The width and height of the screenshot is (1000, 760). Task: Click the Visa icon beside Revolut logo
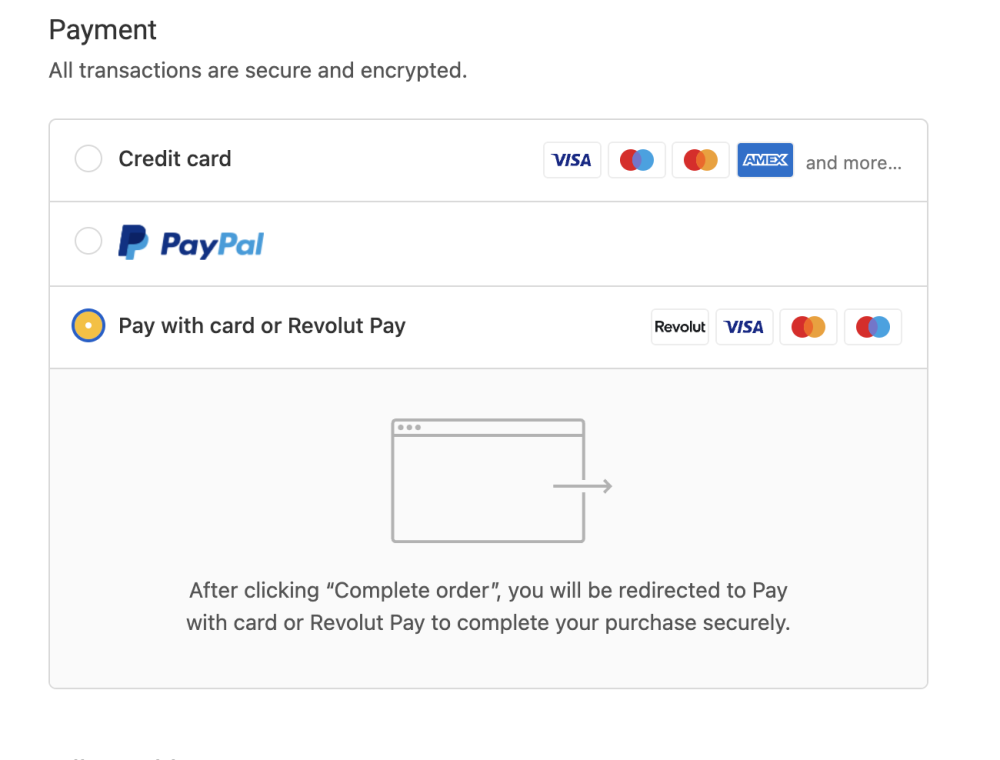pyautogui.click(x=744, y=327)
